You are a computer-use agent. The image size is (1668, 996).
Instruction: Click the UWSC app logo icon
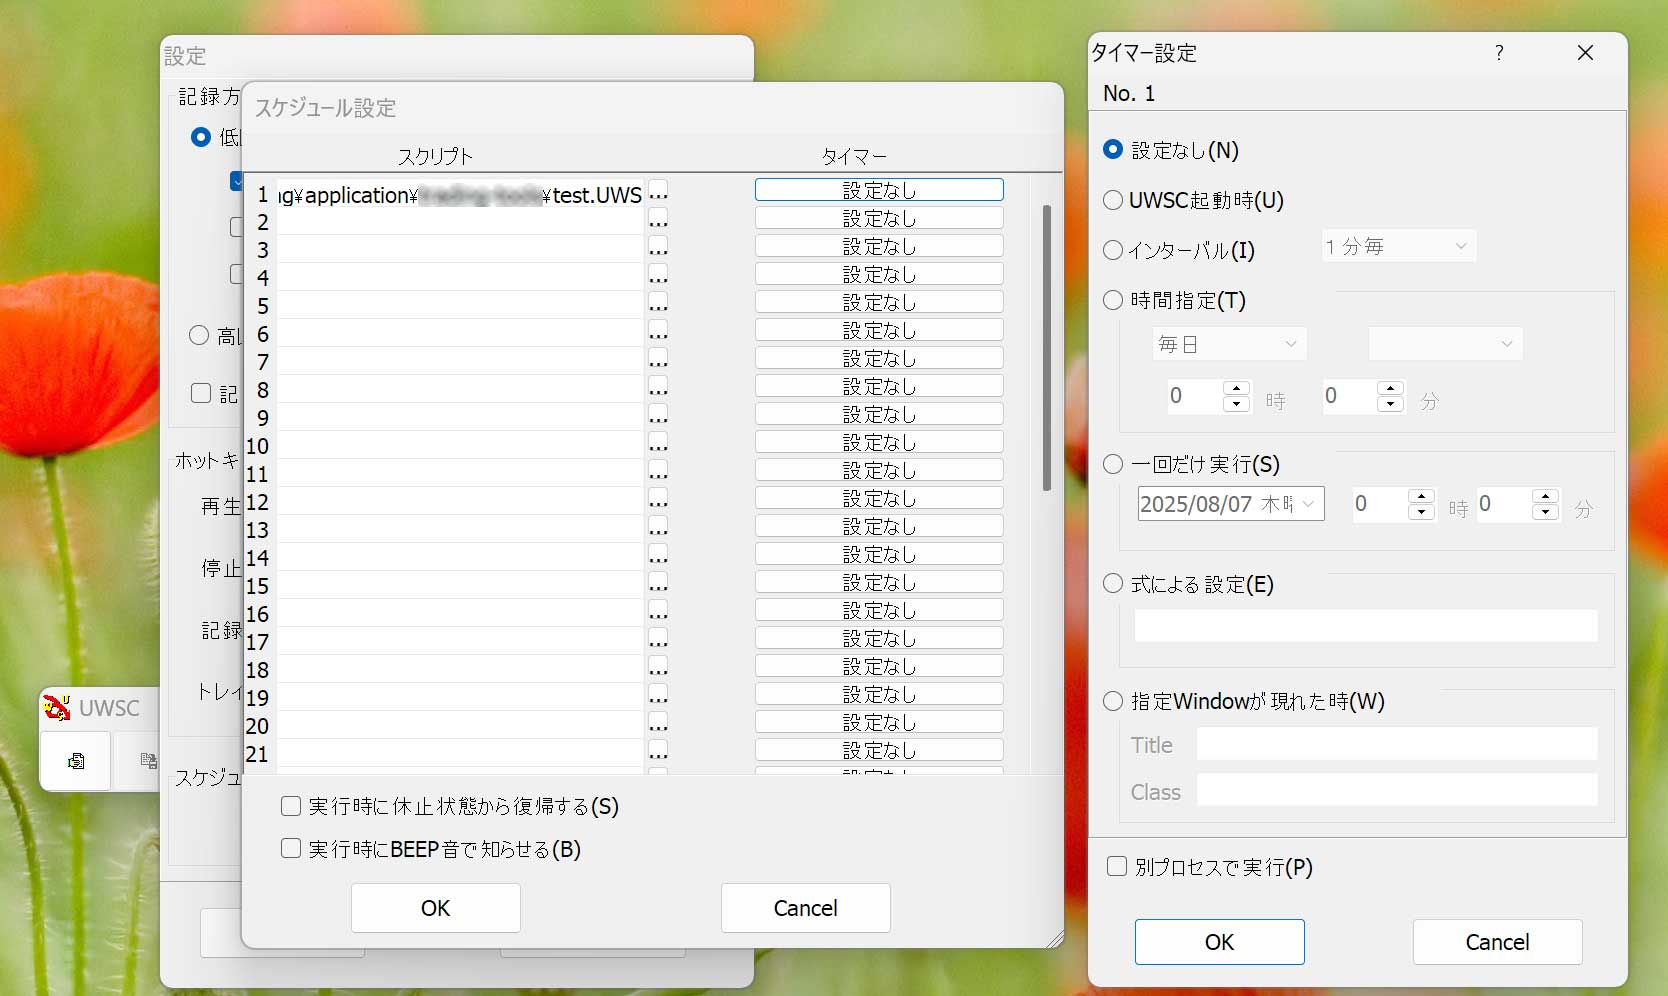click(x=57, y=708)
